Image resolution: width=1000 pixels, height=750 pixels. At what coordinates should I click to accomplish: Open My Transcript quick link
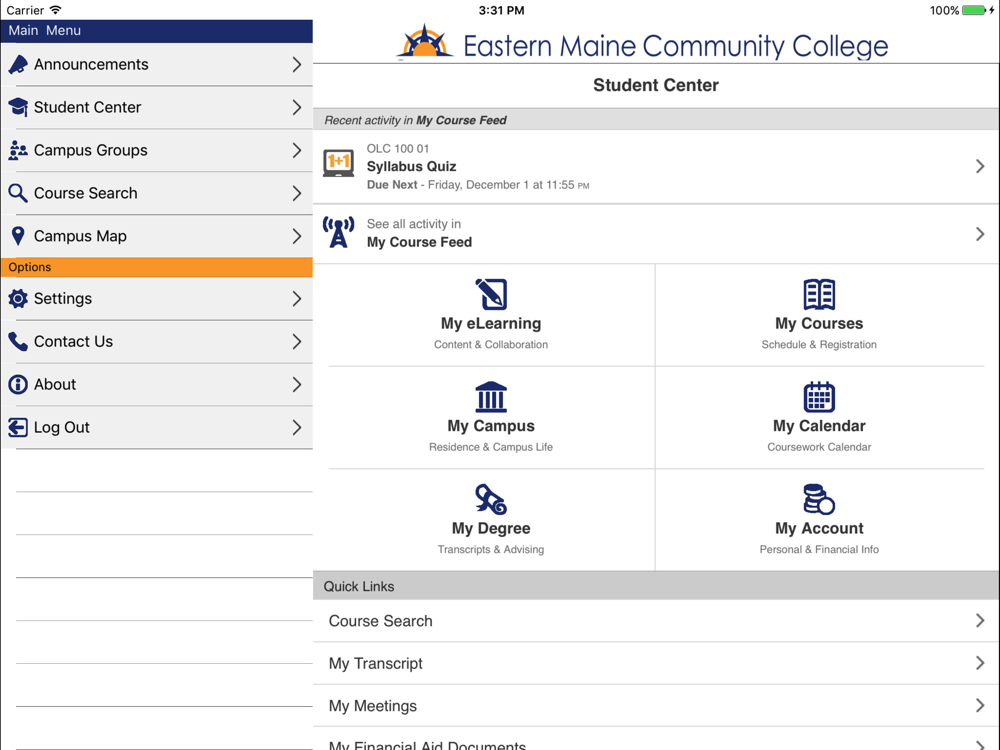tap(656, 663)
